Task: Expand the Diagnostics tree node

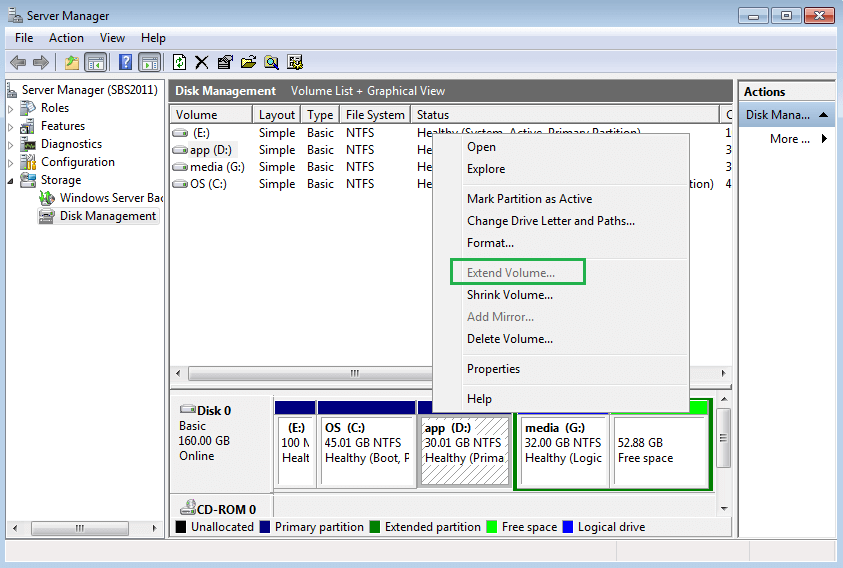Action: pyautogui.click(x=11, y=144)
